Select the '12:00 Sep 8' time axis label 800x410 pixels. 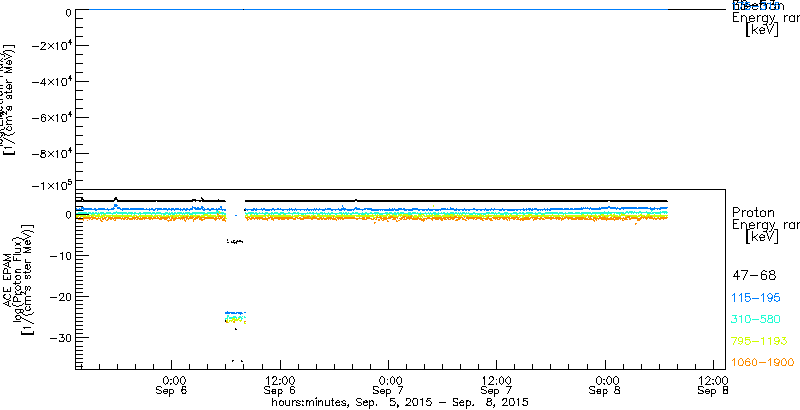713,386
